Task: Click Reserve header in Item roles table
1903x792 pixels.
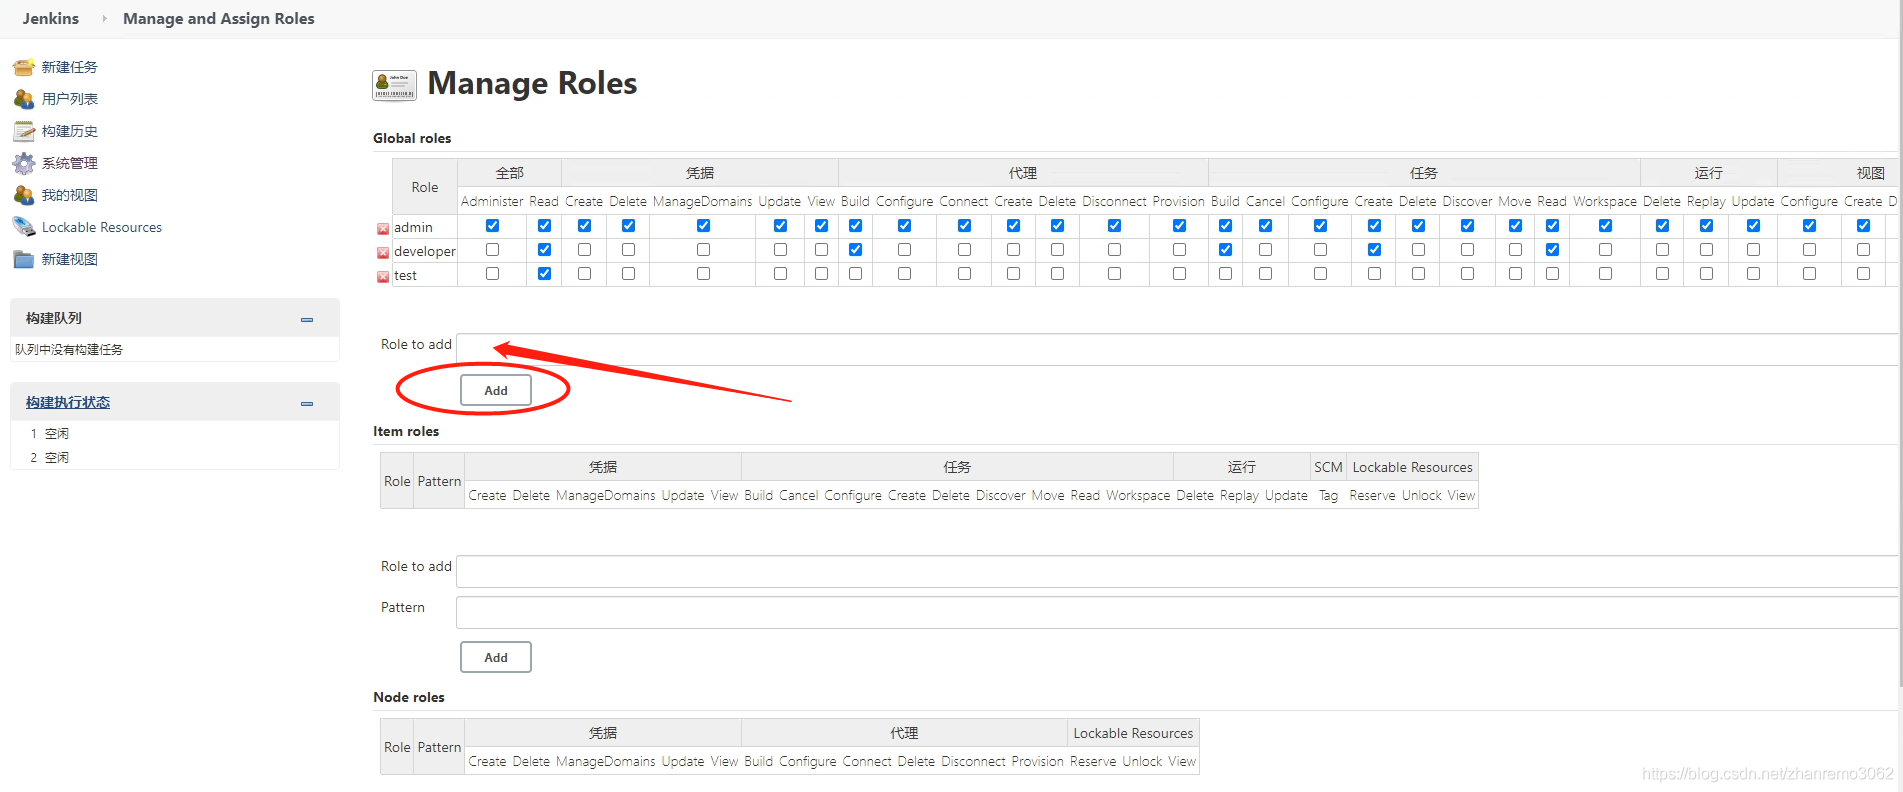Action: point(1372,495)
